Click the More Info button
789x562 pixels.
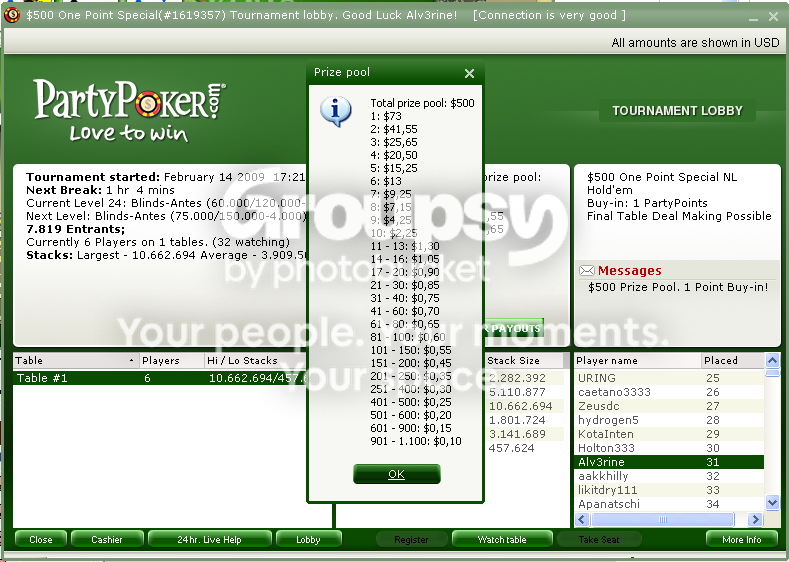click(742, 539)
